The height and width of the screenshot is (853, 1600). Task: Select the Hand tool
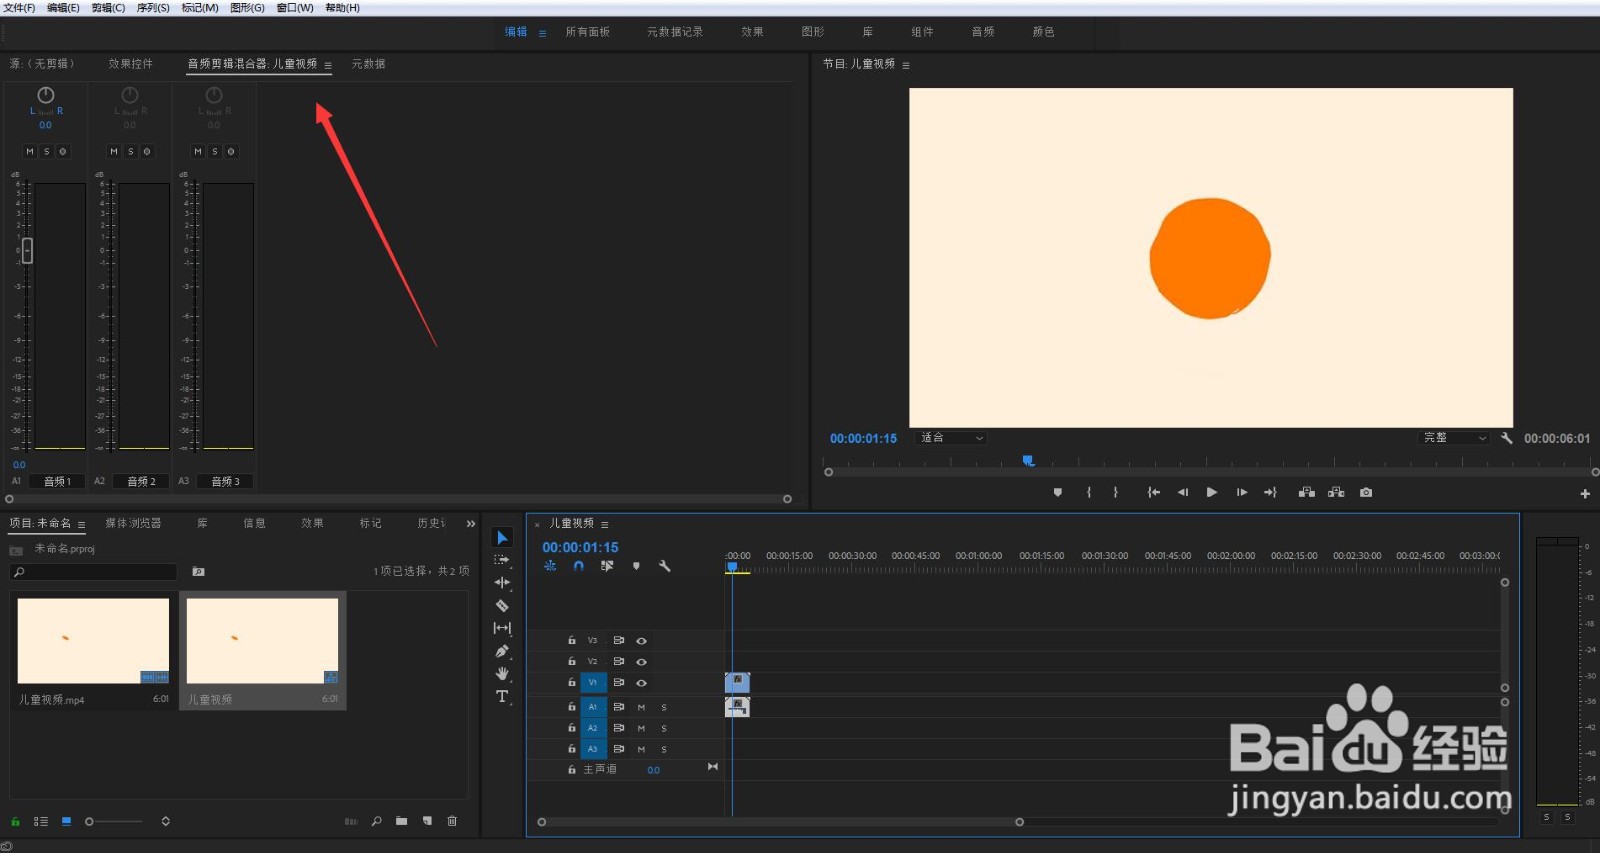(x=502, y=674)
